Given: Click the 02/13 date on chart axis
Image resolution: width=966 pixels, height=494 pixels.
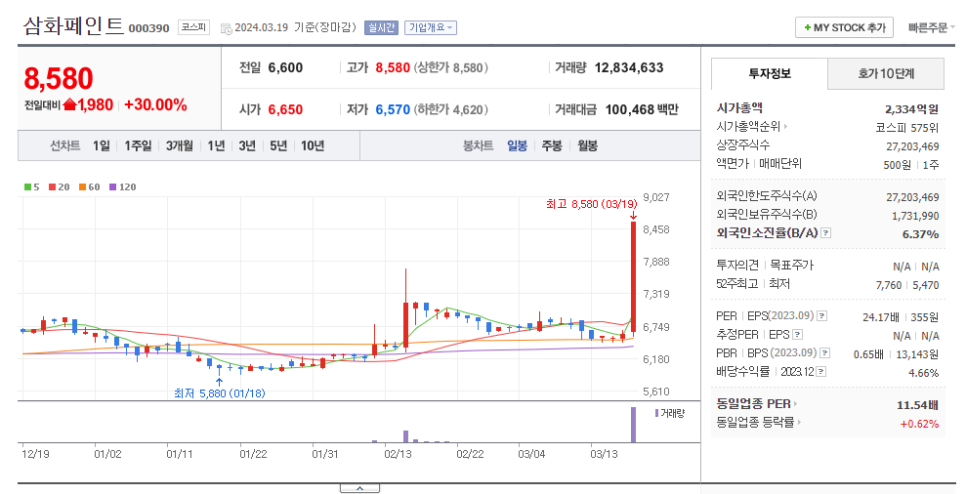Looking at the screenshot, I should pyautogui.click(x=398, y=455).
